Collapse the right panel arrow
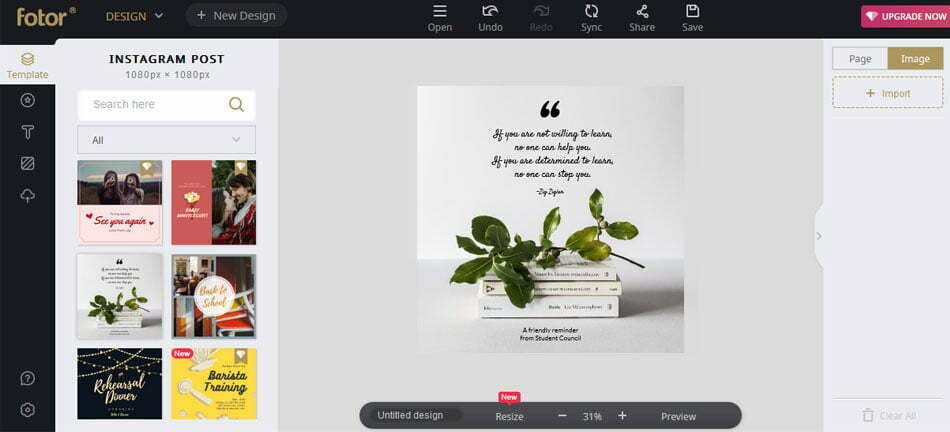The height and width of the screenshot is (432, 950). coord(819,236)
